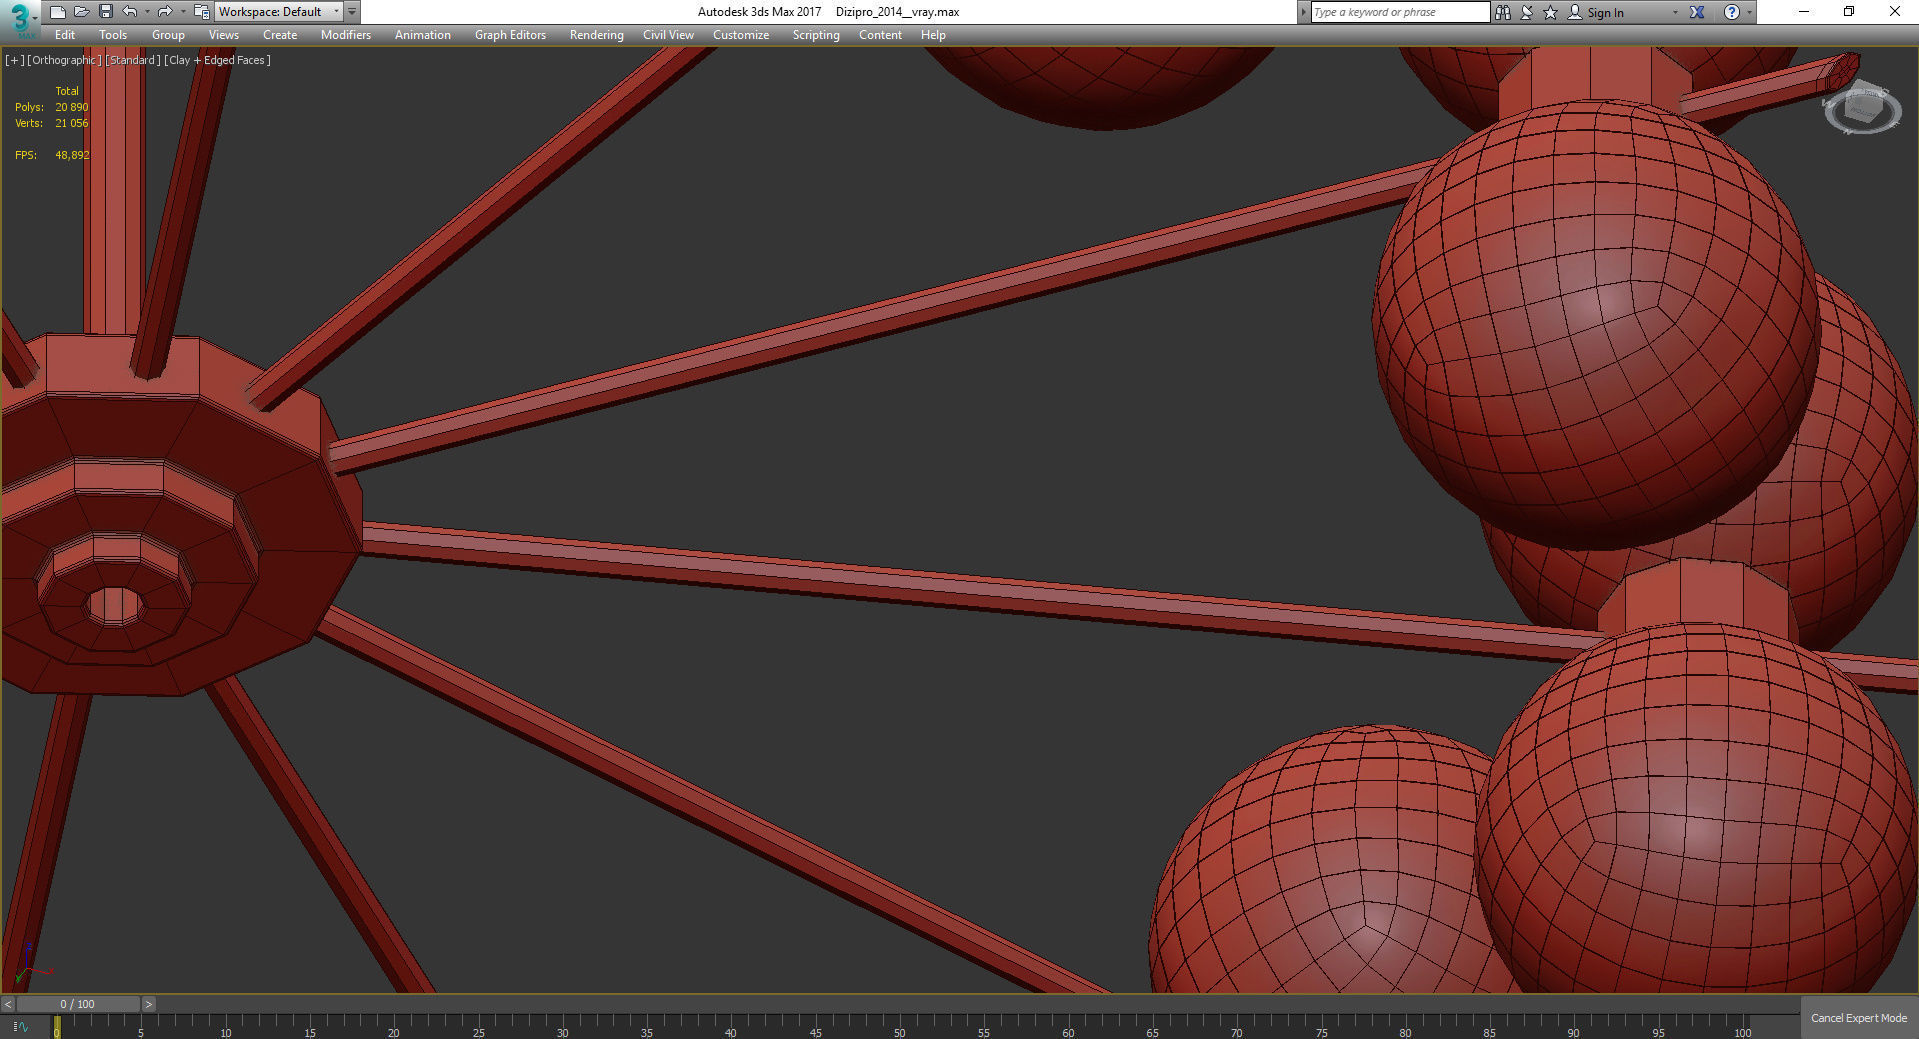Click the Verts count 21 056 statistic
This screenshot has height=1039, width=1919.
pyautogui.click(x=72, y=123)
